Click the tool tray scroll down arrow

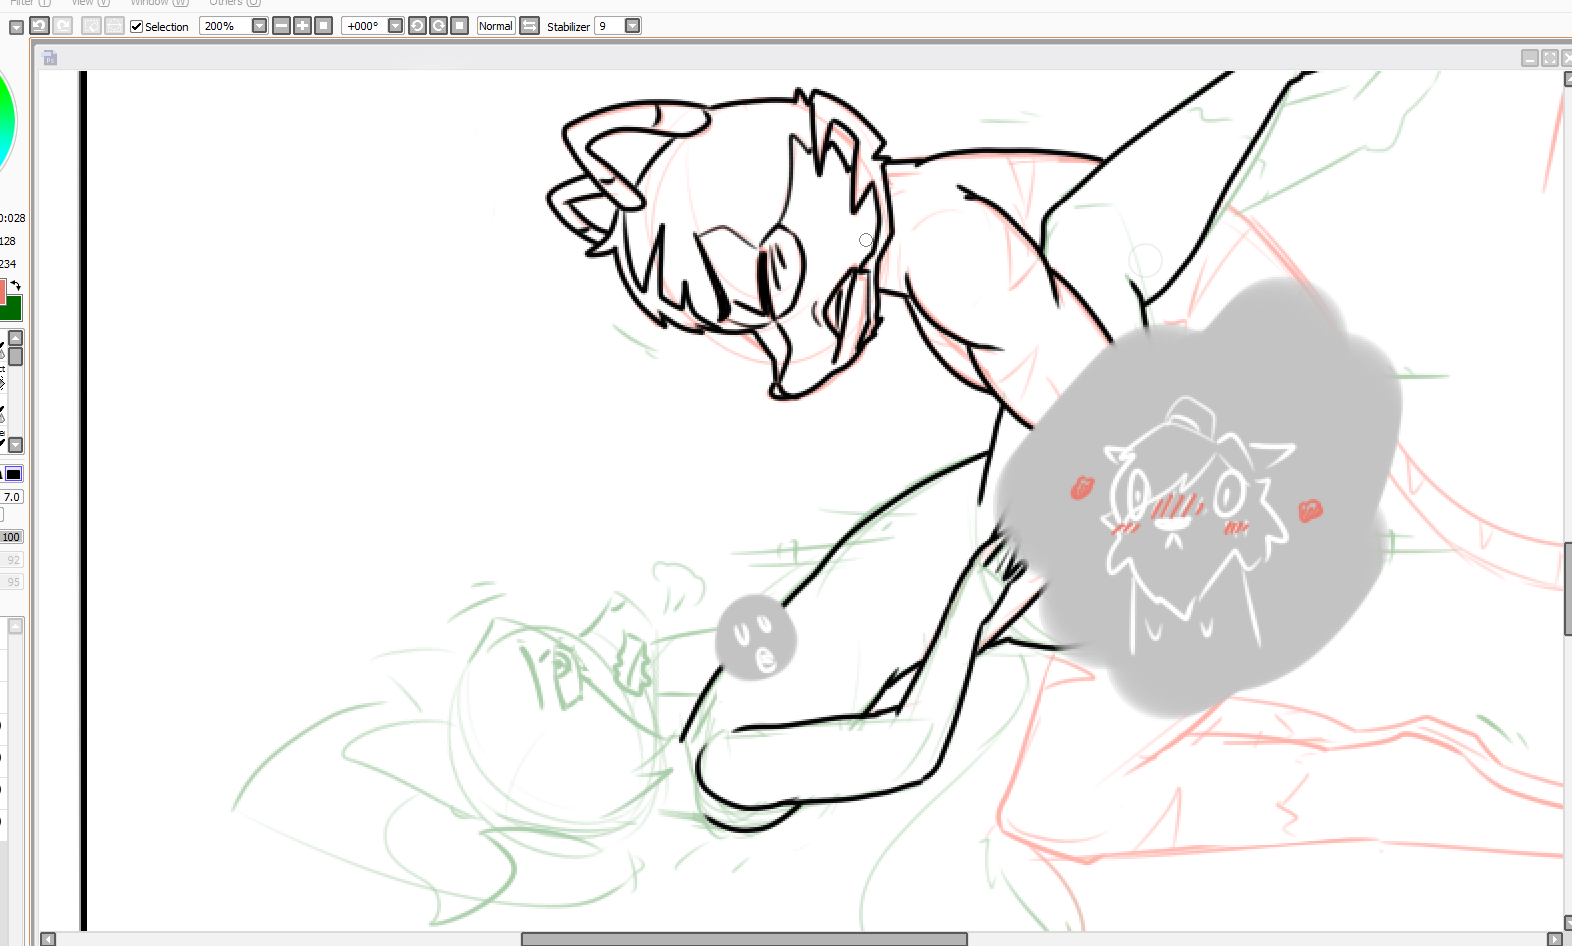click(16, 445)
